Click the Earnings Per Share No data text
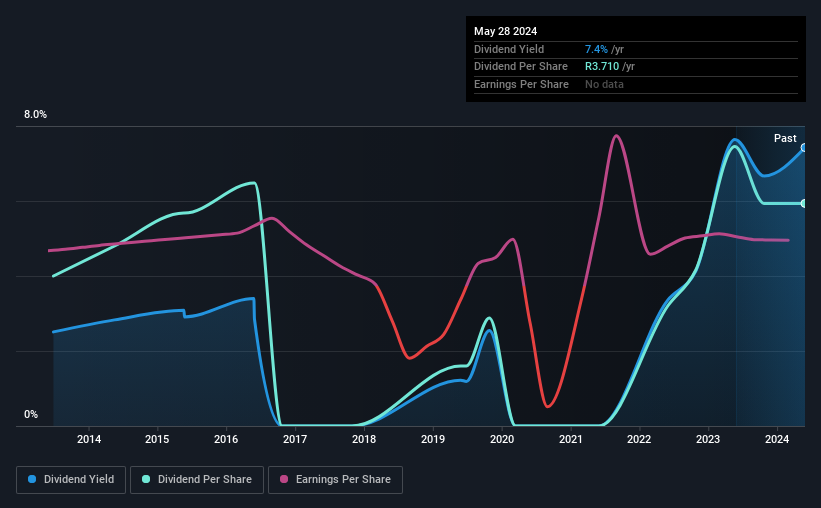821x508 pixels. 604,84
